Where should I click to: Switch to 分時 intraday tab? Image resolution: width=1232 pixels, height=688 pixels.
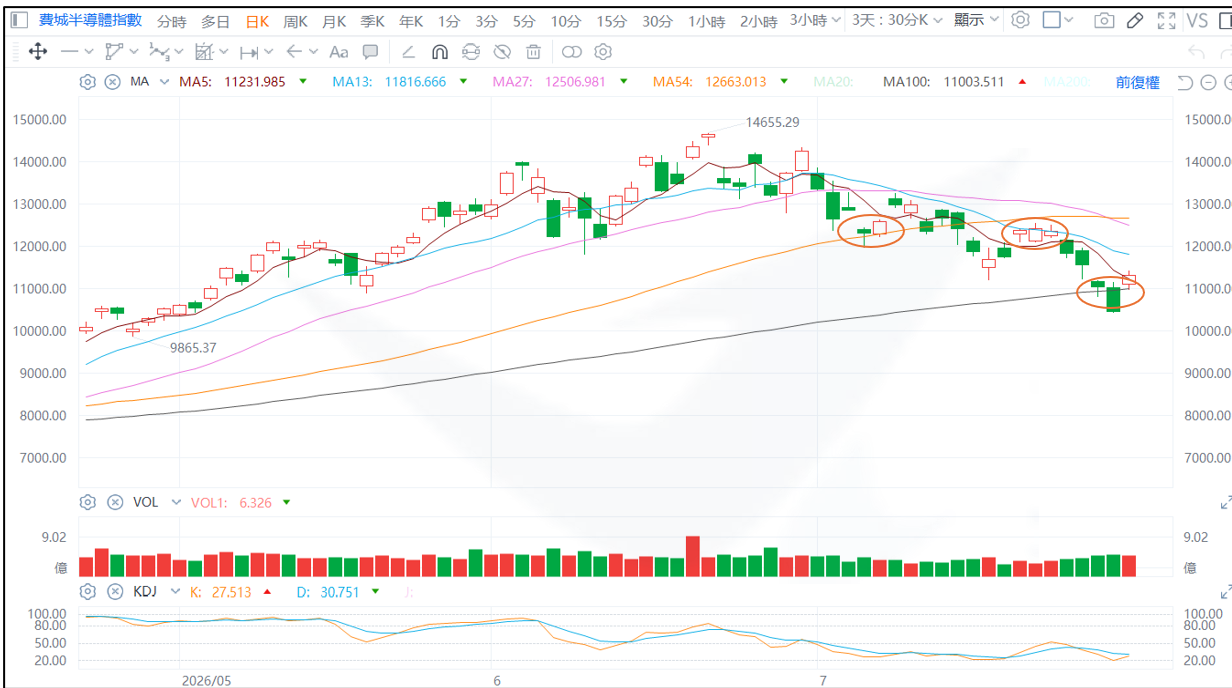(172, 21)
